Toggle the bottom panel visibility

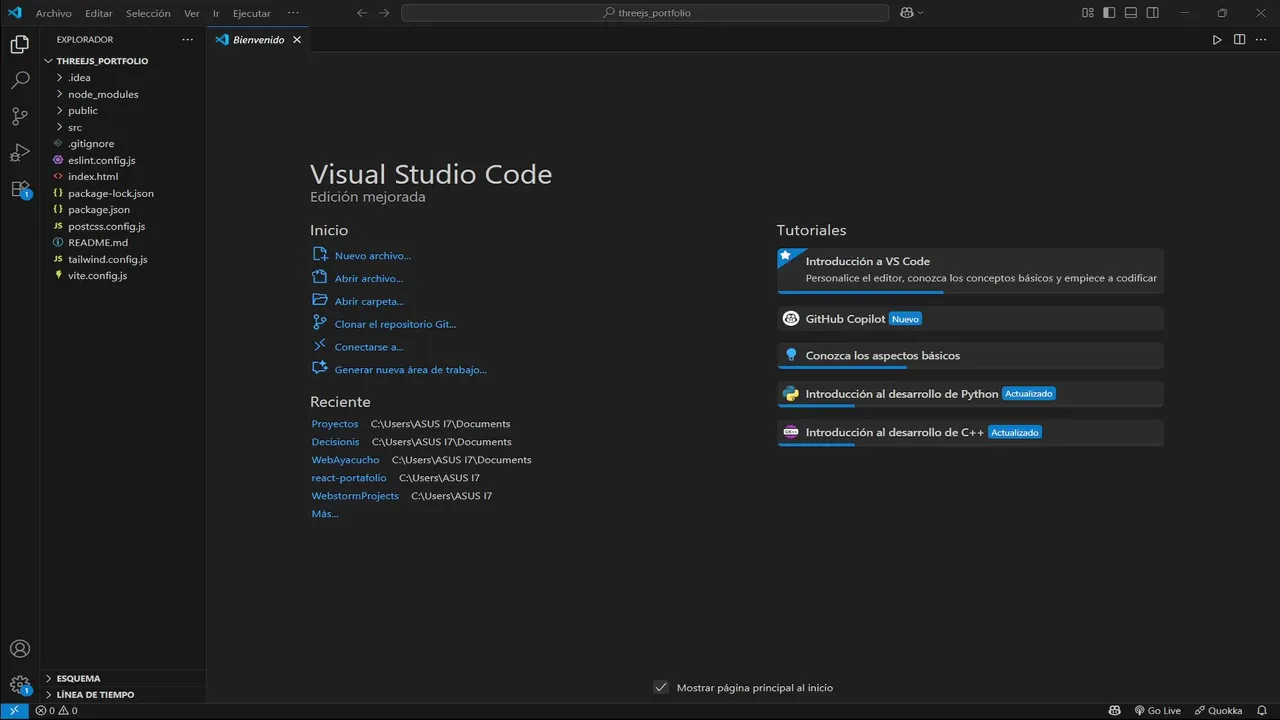point(1131,13)
